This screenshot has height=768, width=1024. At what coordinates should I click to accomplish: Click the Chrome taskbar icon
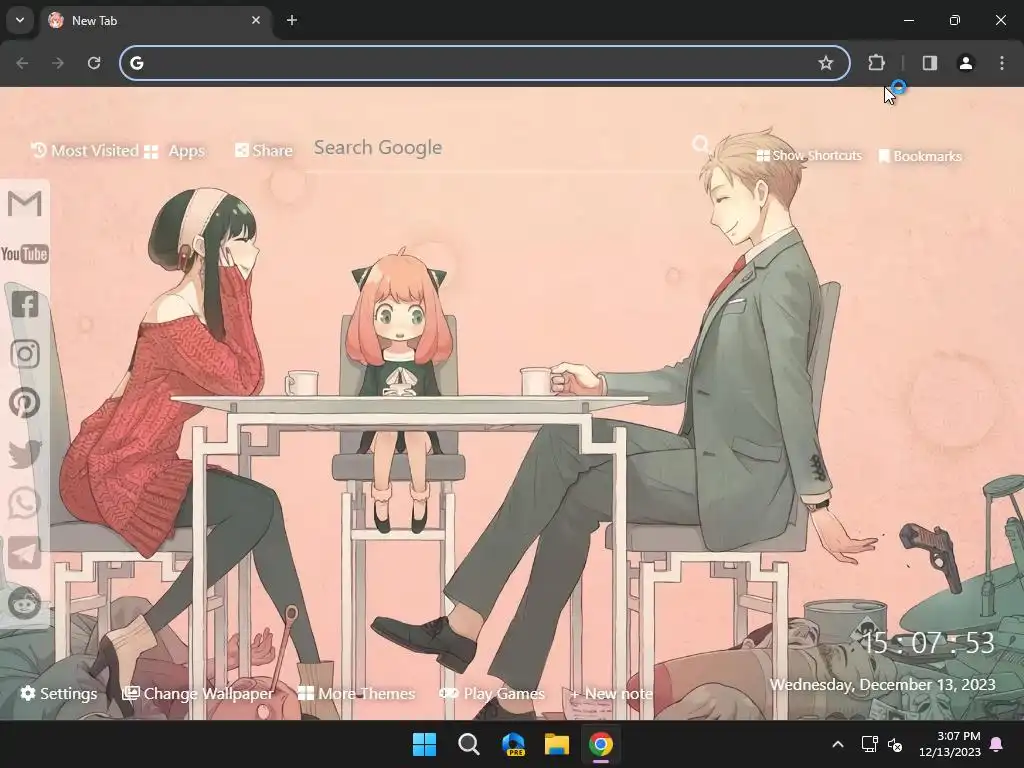pos(601,744)
